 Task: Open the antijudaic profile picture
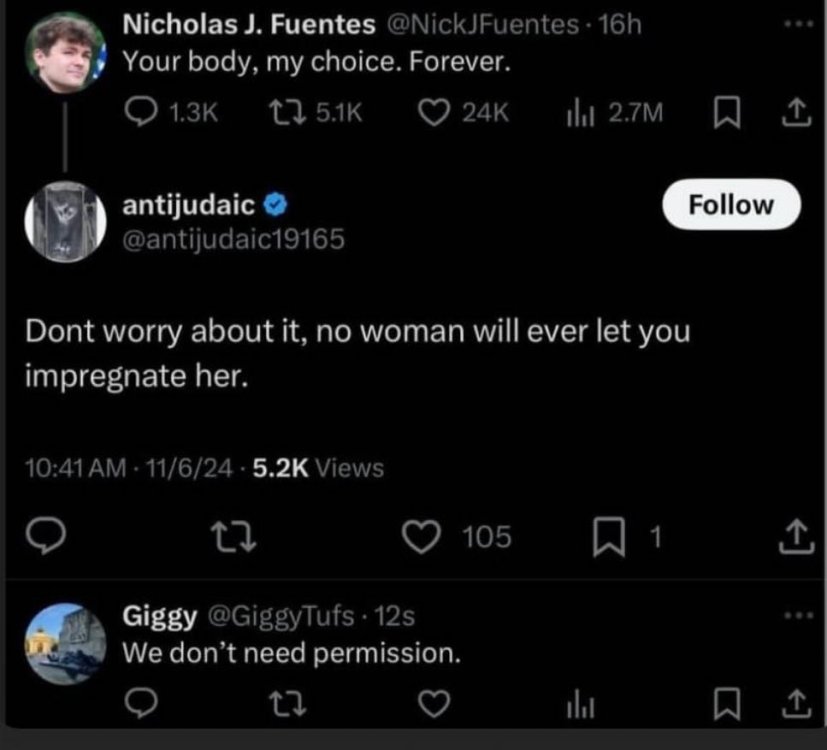[x=64, y=222]
